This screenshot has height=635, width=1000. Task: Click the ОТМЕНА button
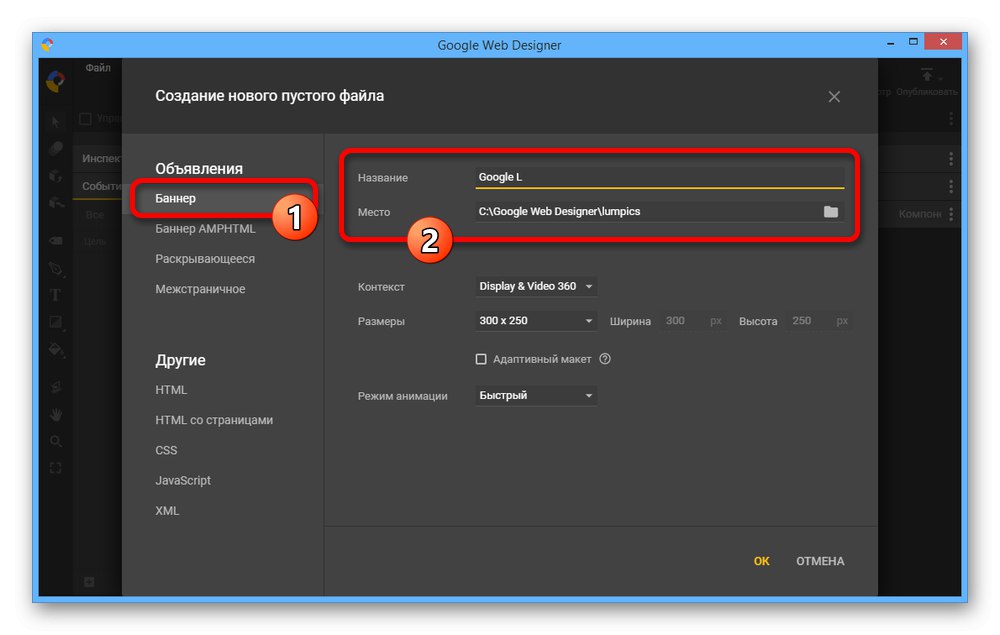coord(820,561)
